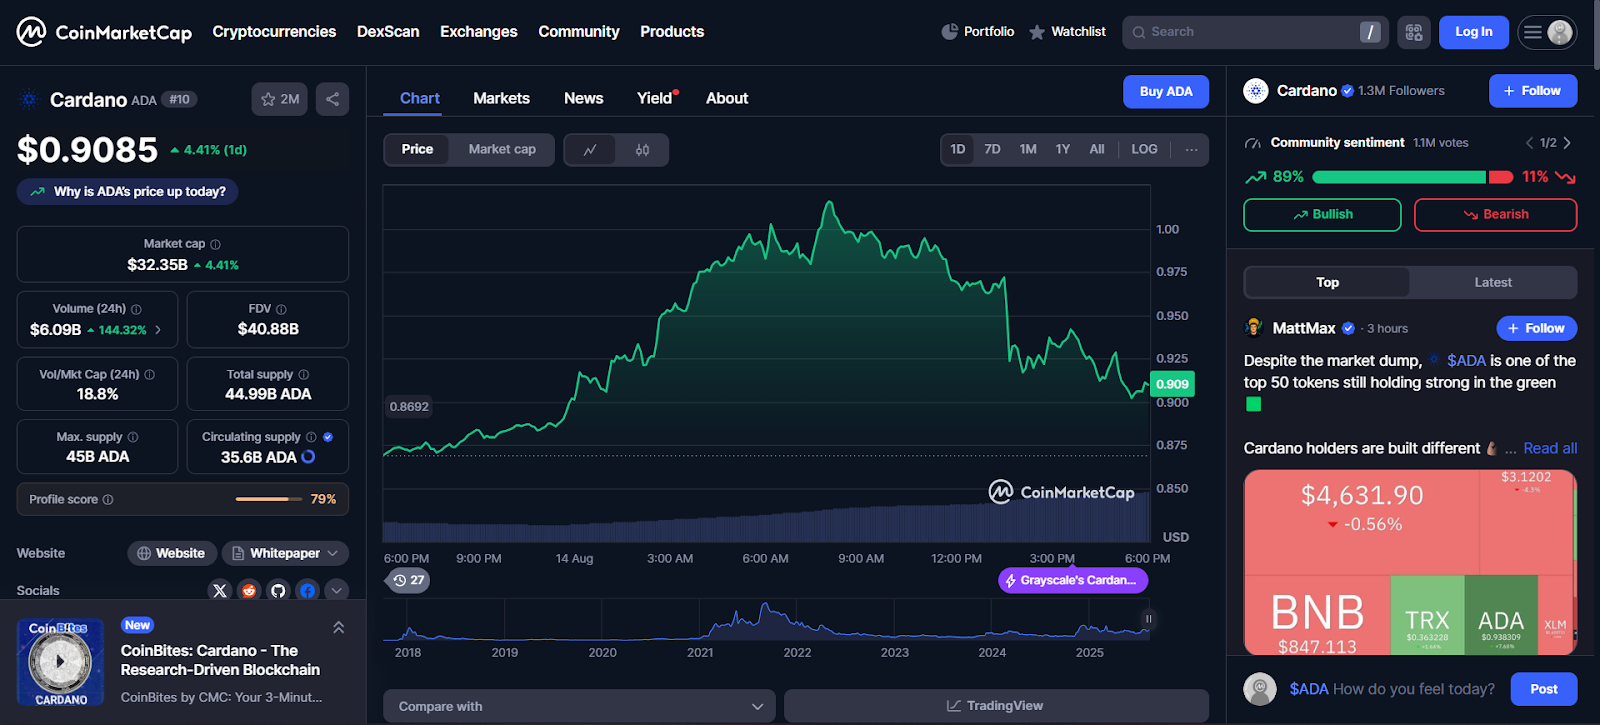Open the Cryptocurrencies menu

click(274, 32)
